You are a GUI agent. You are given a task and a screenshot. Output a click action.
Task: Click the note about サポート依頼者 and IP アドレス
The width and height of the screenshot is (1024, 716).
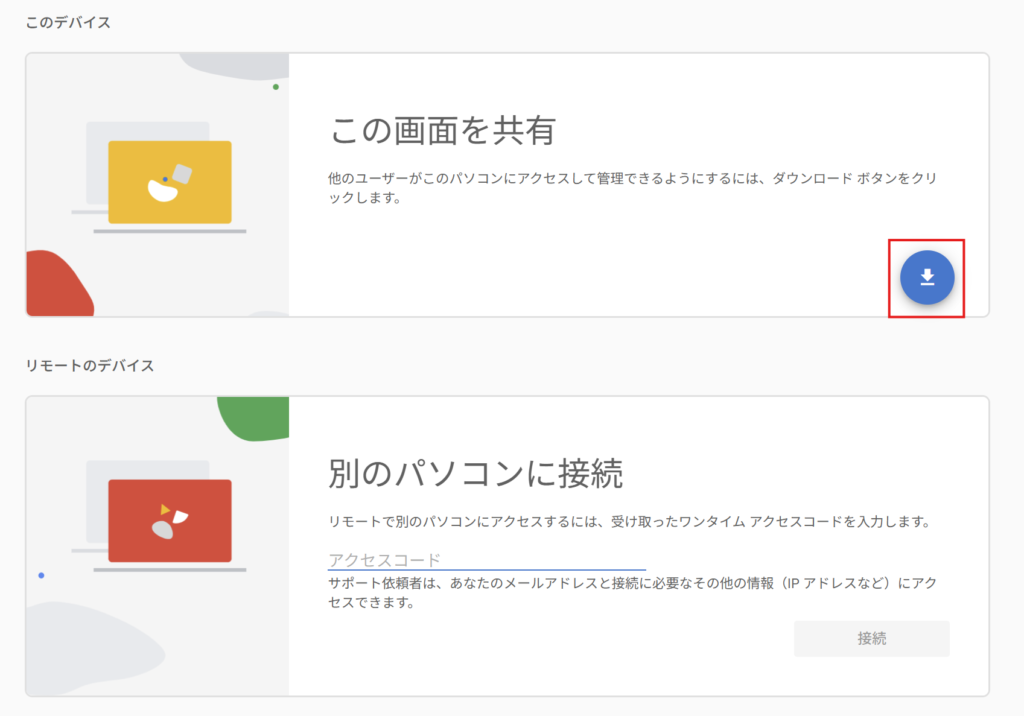(x=632, y=593)
